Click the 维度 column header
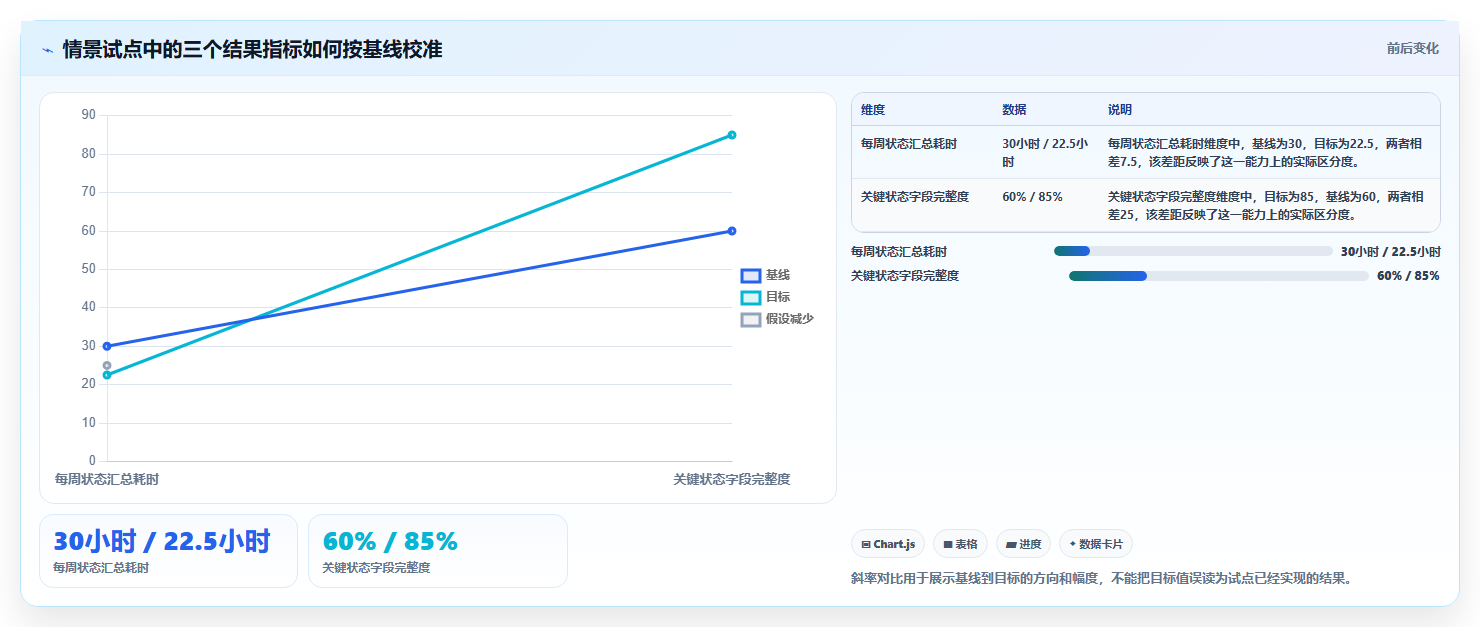The width and height of the screenshot is (1480, 627). [x=873, y=110]
